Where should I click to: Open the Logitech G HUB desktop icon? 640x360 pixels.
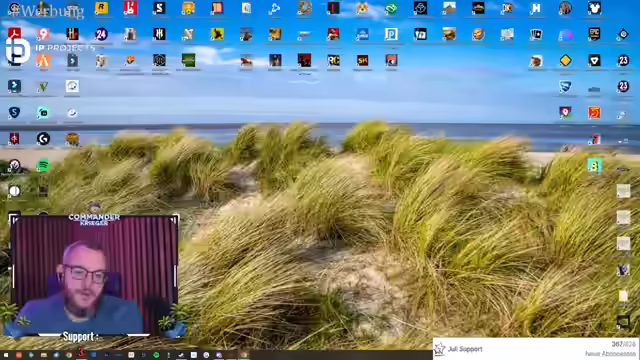click(43, 139)
